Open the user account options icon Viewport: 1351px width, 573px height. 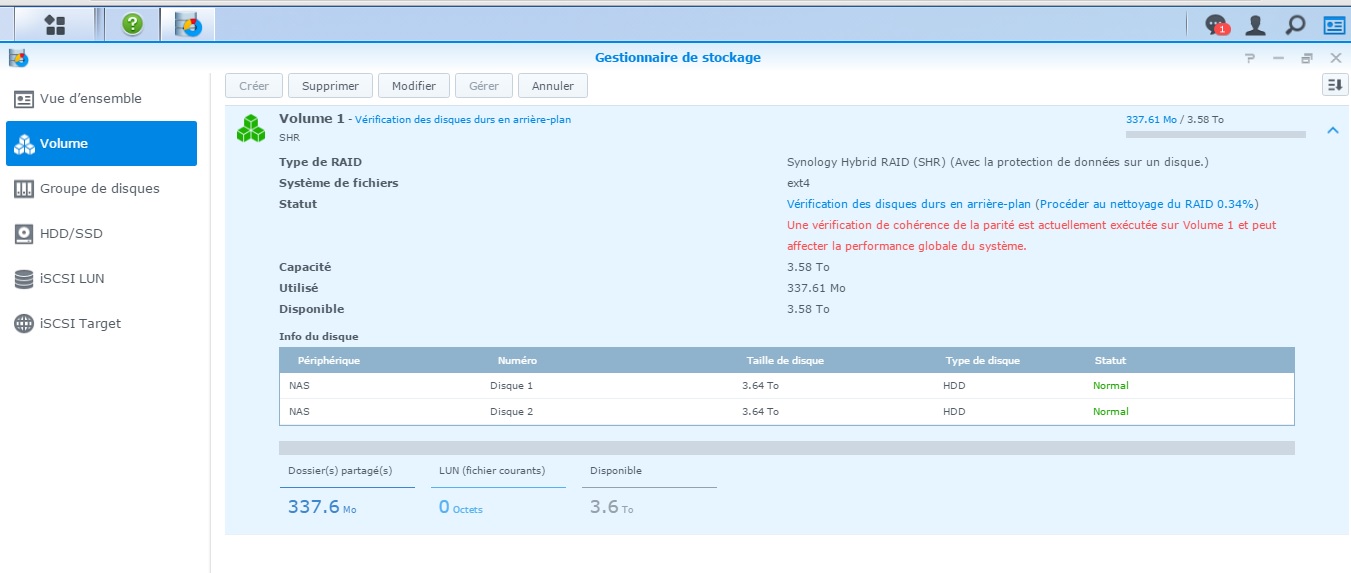click(x=1255, y=25)
